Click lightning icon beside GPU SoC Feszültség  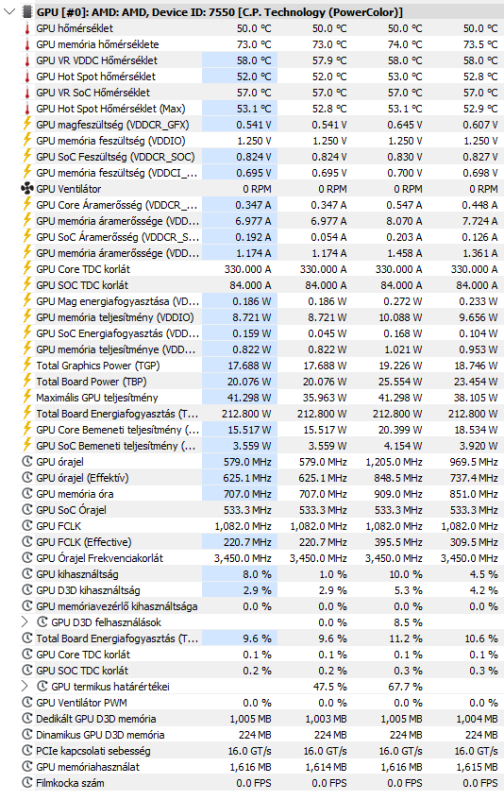[x=27, y=156]
